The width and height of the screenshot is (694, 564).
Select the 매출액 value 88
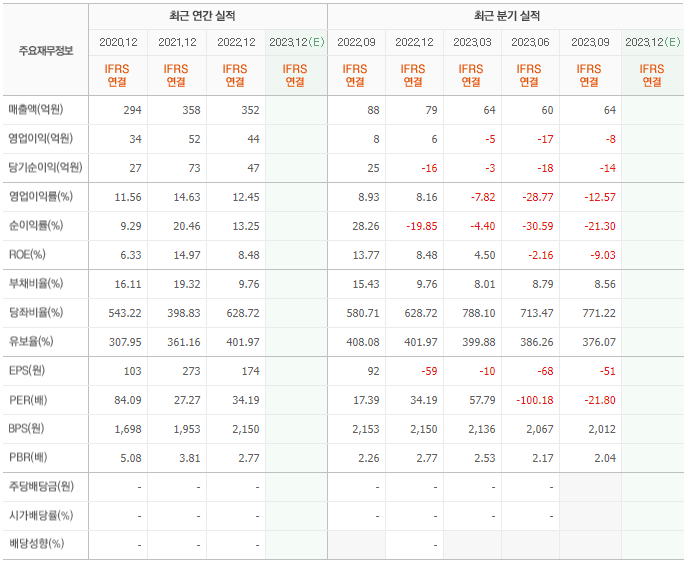[373, 110]
